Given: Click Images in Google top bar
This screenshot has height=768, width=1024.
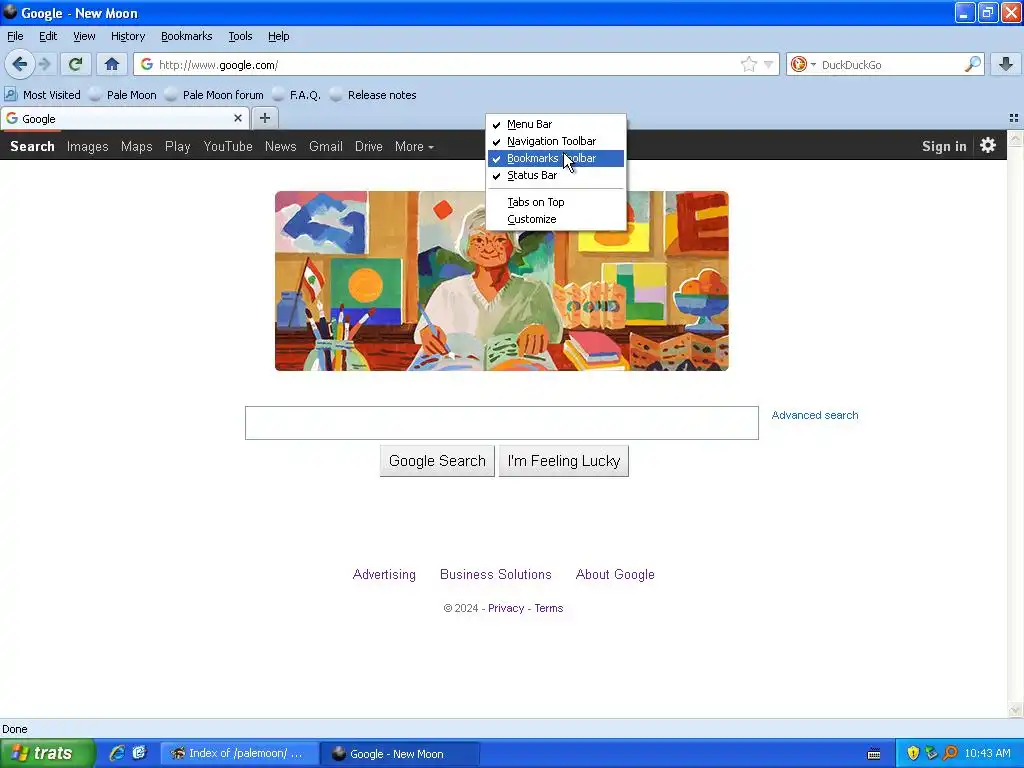Looking at the screenshot, I should pyautogui.click(x=88, y=146).
